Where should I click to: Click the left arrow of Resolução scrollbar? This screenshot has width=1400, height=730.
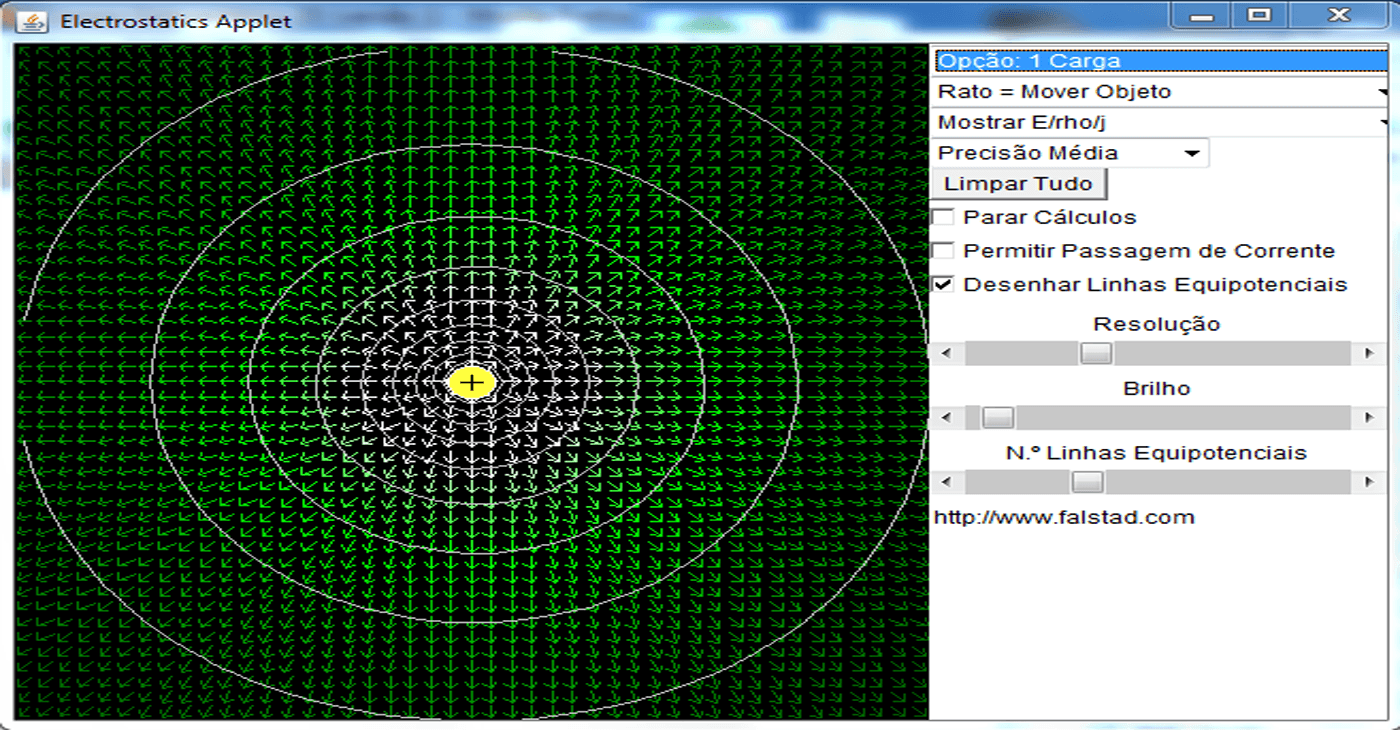pyautogui.click(x=946, y=353)
